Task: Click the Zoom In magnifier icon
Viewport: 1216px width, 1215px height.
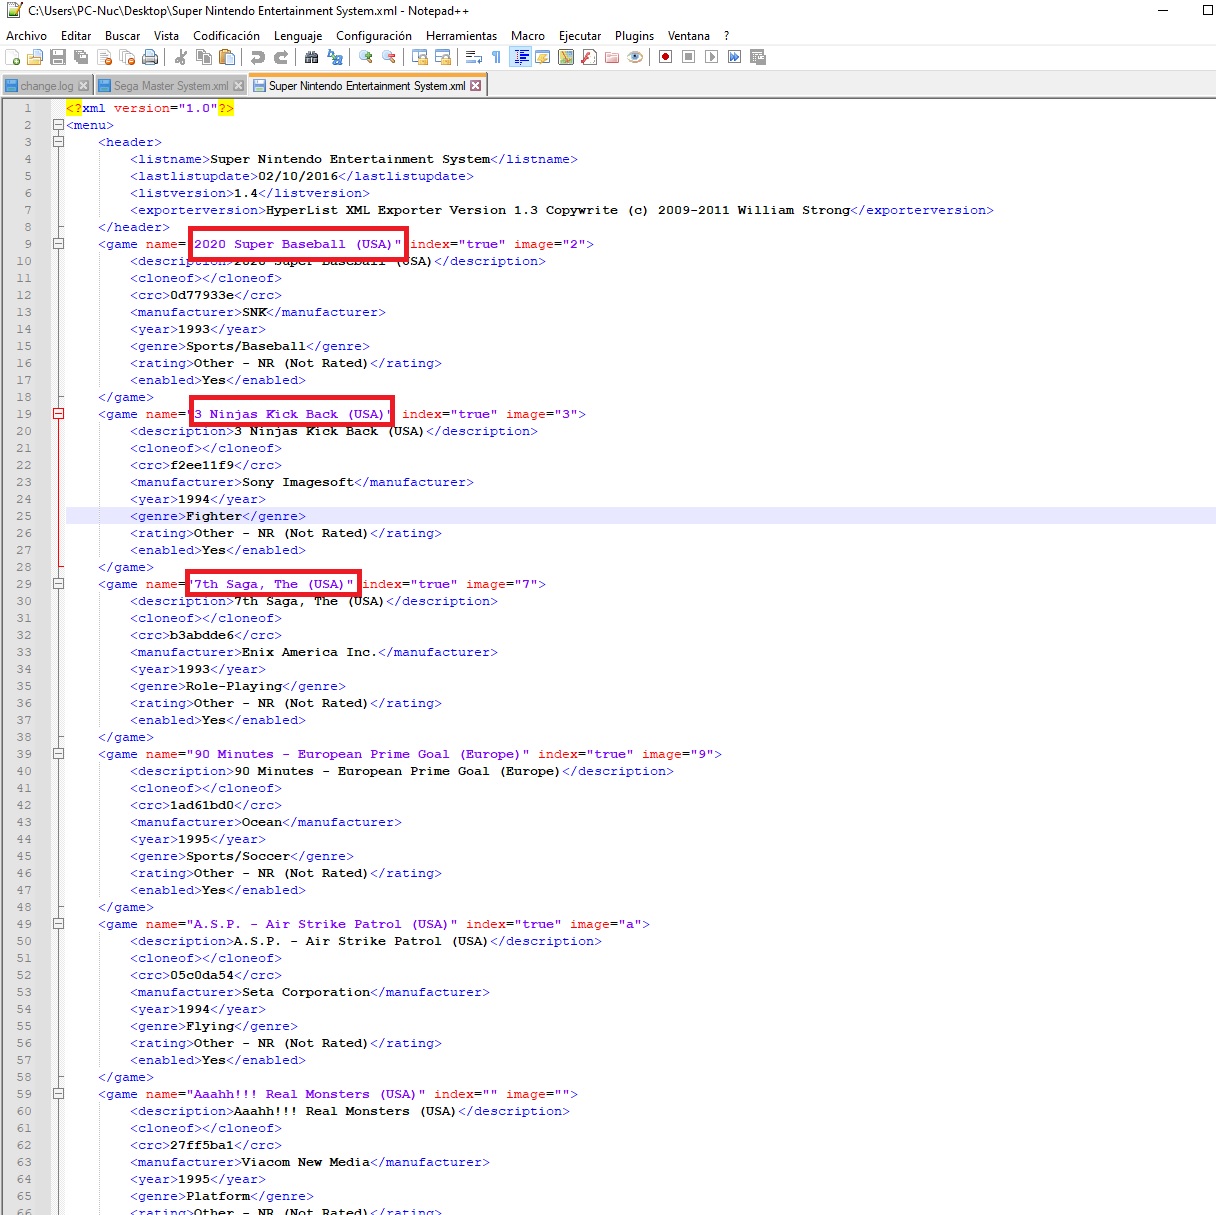Action: click(x=366, y=57)
